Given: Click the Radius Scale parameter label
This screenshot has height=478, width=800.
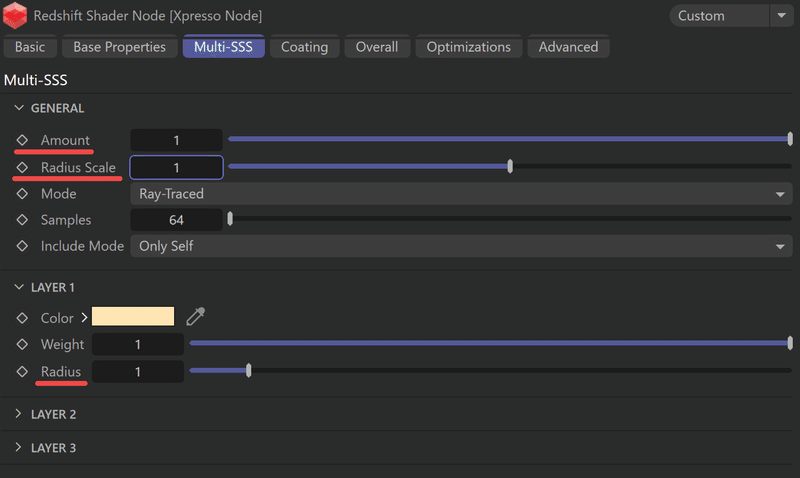Looking at the screenshot, I should pyautogui.click(x=78, y=167).
